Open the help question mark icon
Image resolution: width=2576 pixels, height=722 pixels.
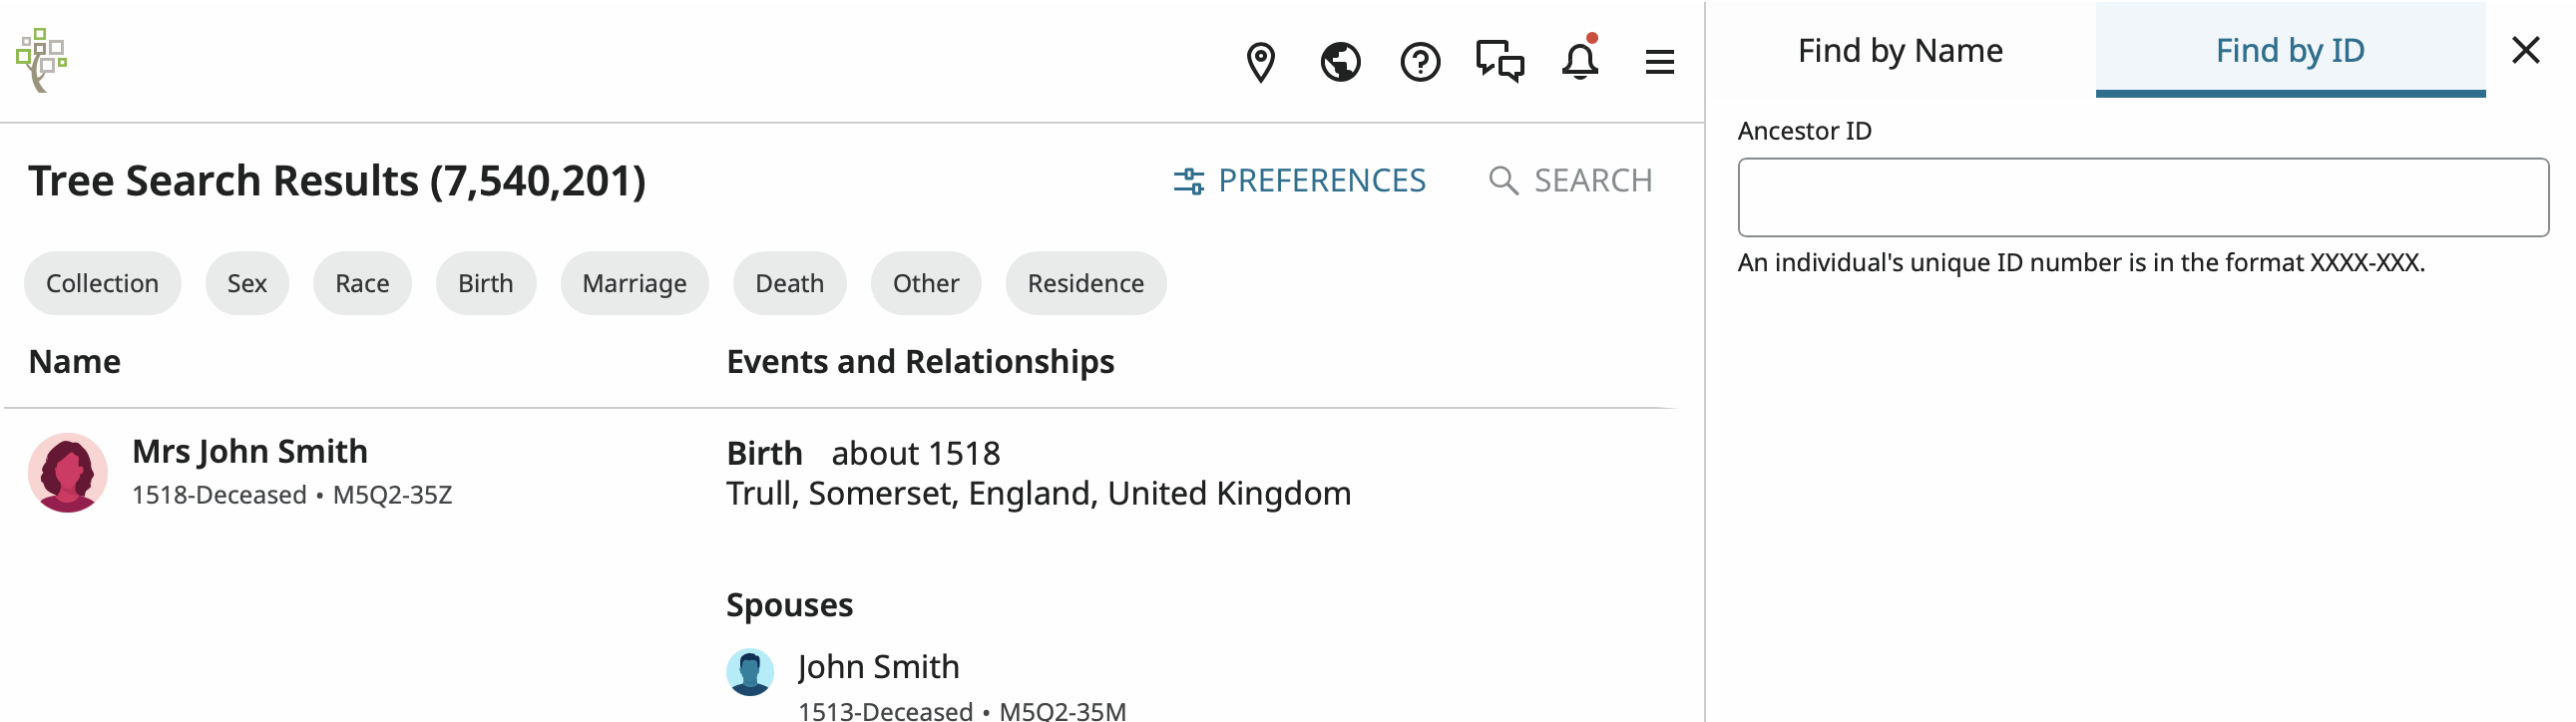(1420, 62)
